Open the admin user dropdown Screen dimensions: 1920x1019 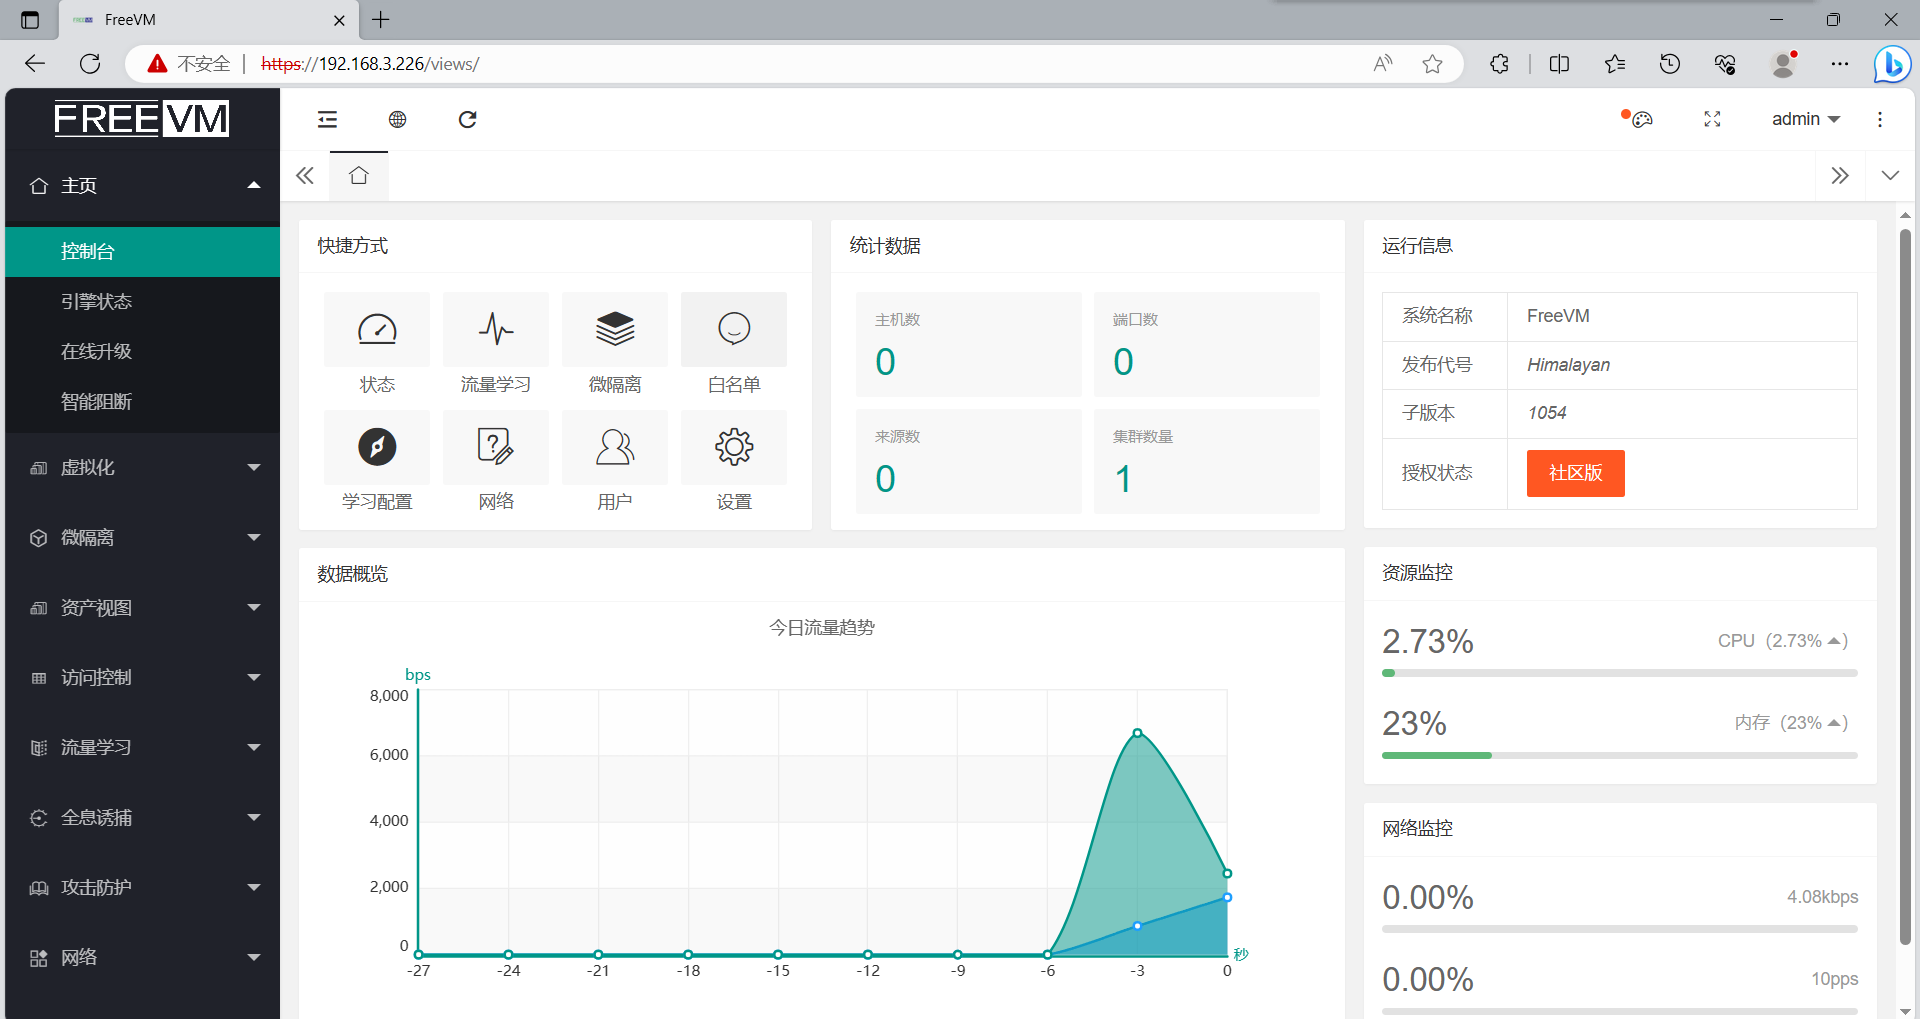pyautogui.click(x=1805, y=119)
